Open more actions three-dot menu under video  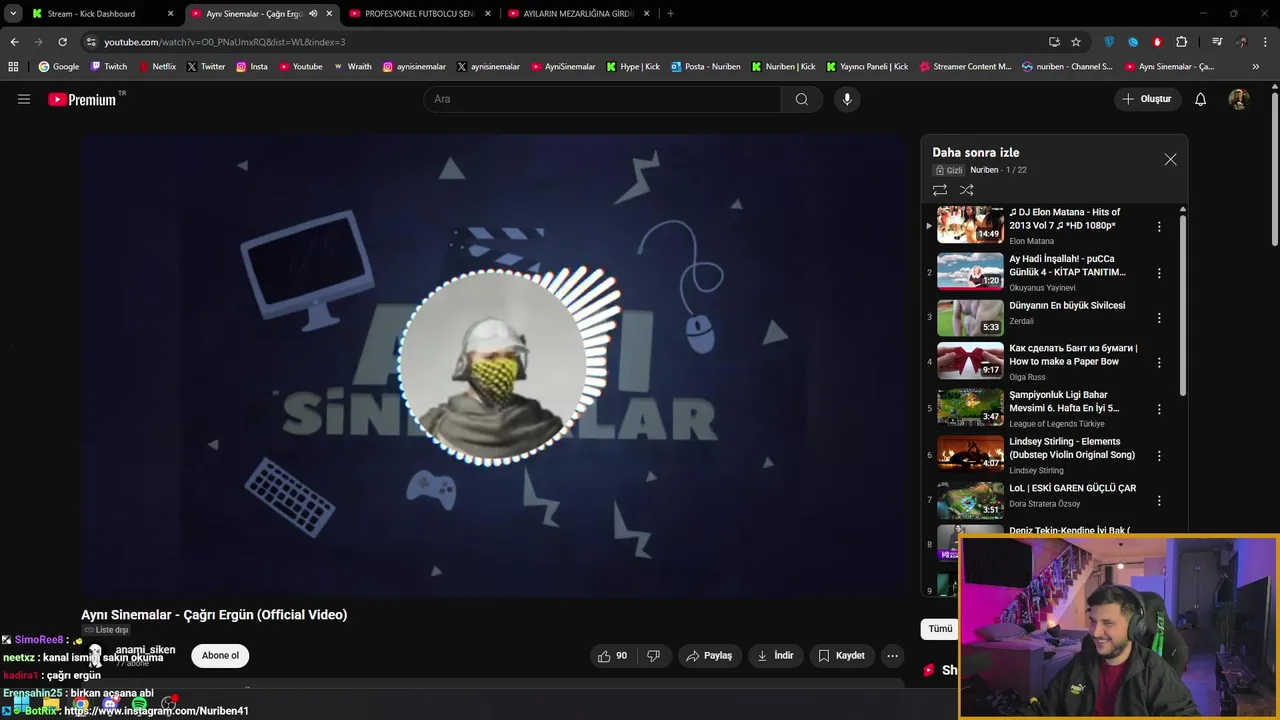point(892,656)
